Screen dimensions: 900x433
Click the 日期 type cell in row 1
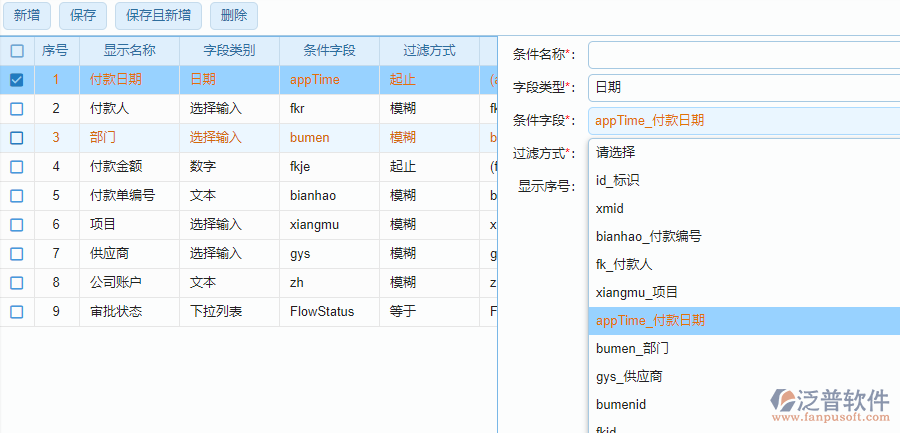tap(229, 80)
